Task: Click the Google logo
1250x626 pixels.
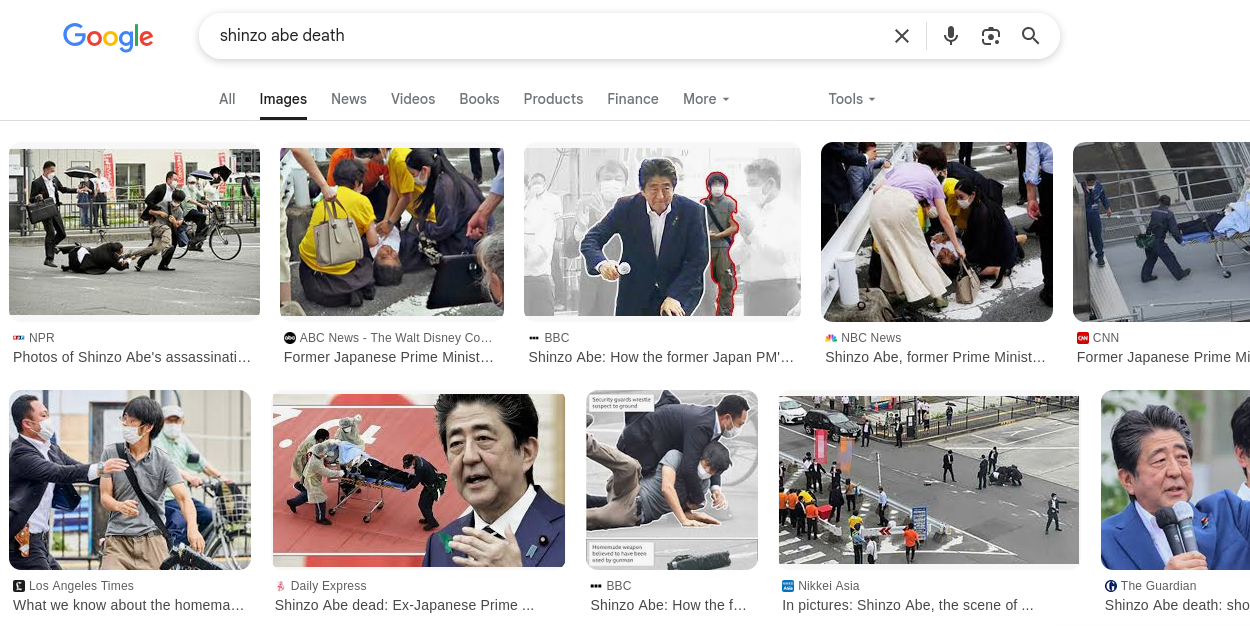Action: click(x=108, y=37)
